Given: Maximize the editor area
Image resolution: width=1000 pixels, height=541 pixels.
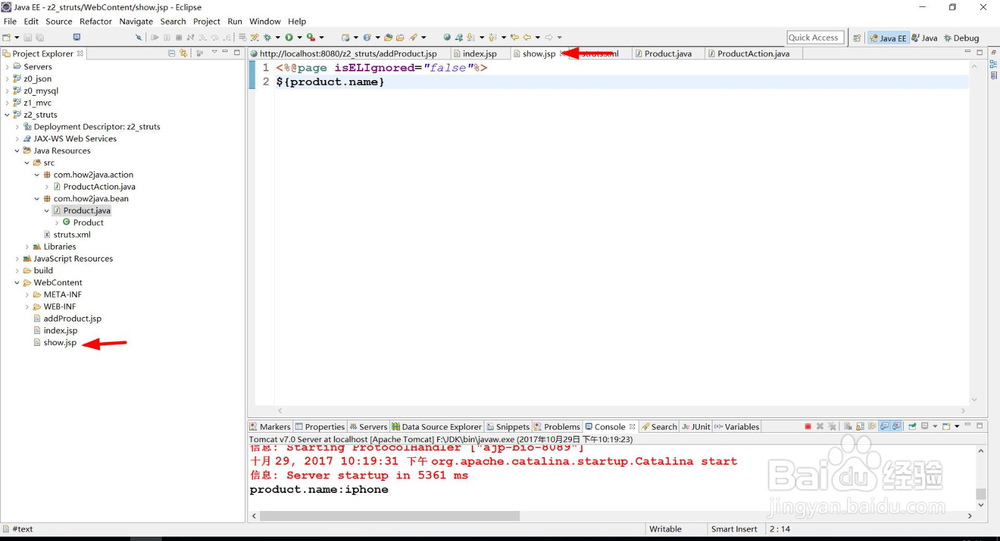Looking at the screenshot, I should pos(980,52).
